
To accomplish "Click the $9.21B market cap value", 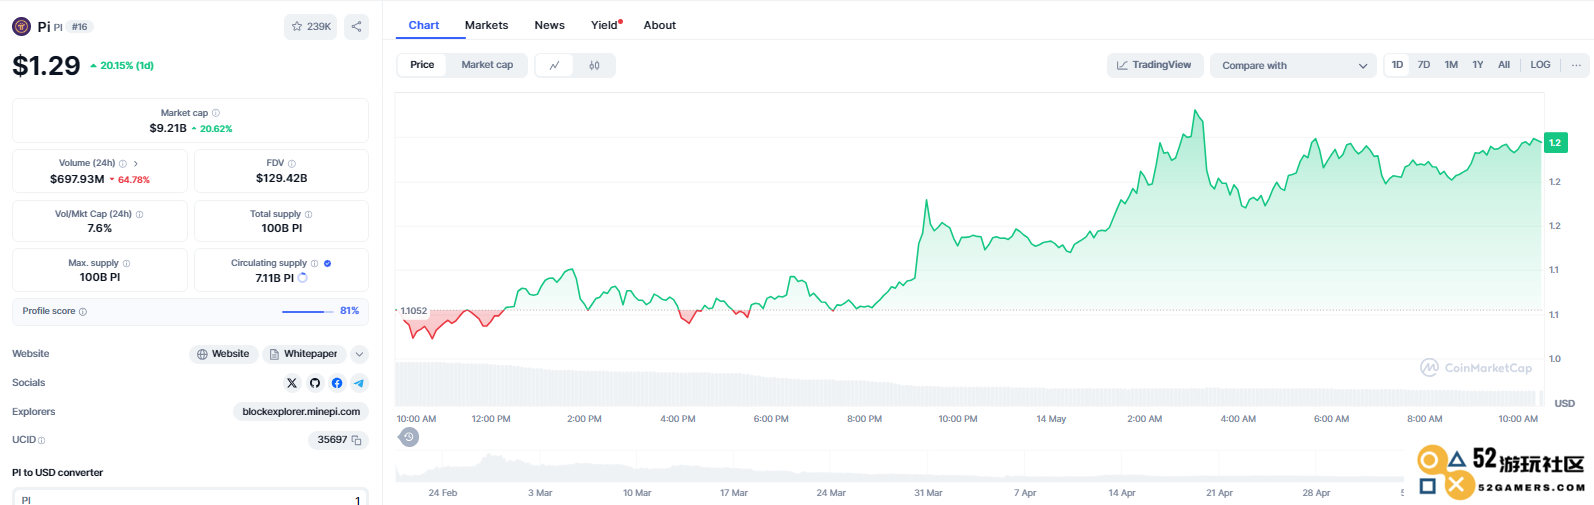I will click(x=168, y=128).
